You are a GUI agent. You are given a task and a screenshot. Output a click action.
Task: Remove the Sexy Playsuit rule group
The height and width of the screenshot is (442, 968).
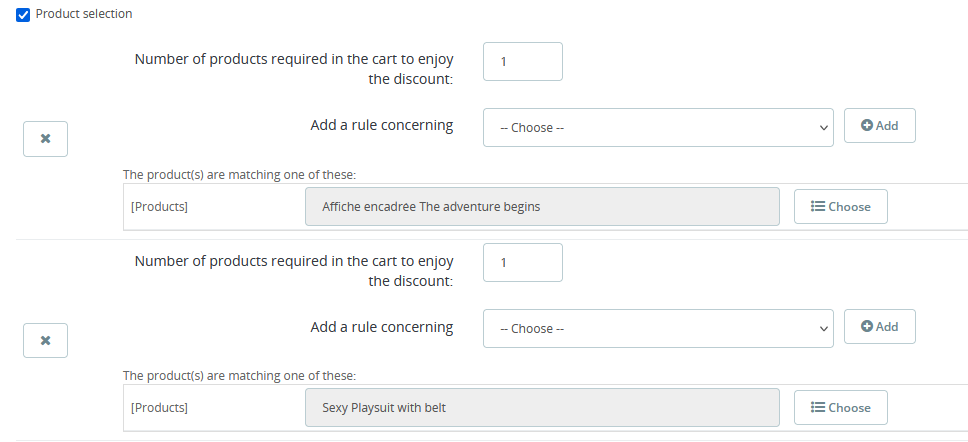(x=45, y=340)
